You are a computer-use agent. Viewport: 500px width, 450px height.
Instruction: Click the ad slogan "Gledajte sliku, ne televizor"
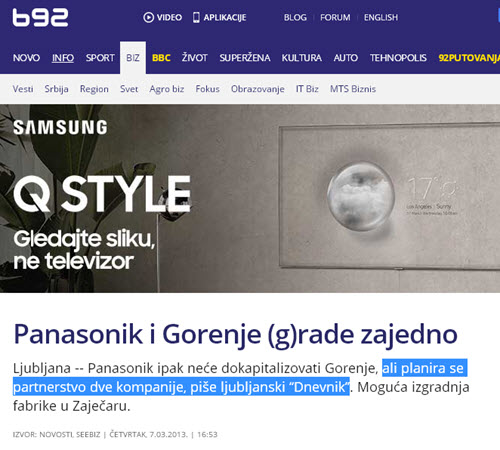[84, 250]
